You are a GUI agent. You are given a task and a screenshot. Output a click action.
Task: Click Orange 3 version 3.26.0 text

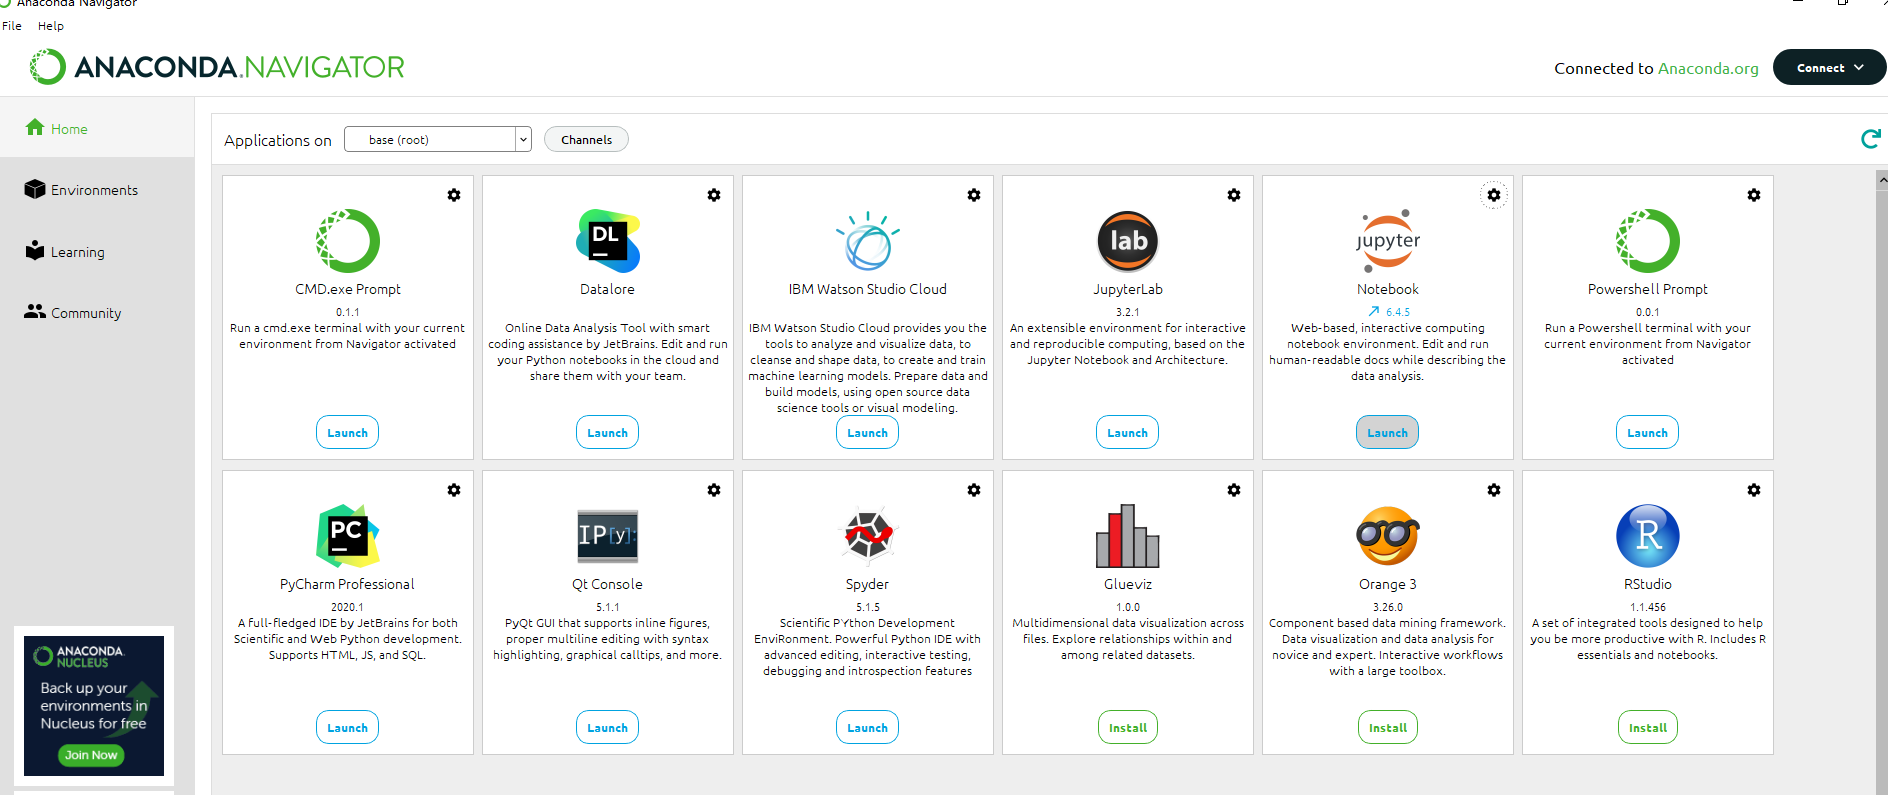pyautogui.click(x=1388, y=607)
